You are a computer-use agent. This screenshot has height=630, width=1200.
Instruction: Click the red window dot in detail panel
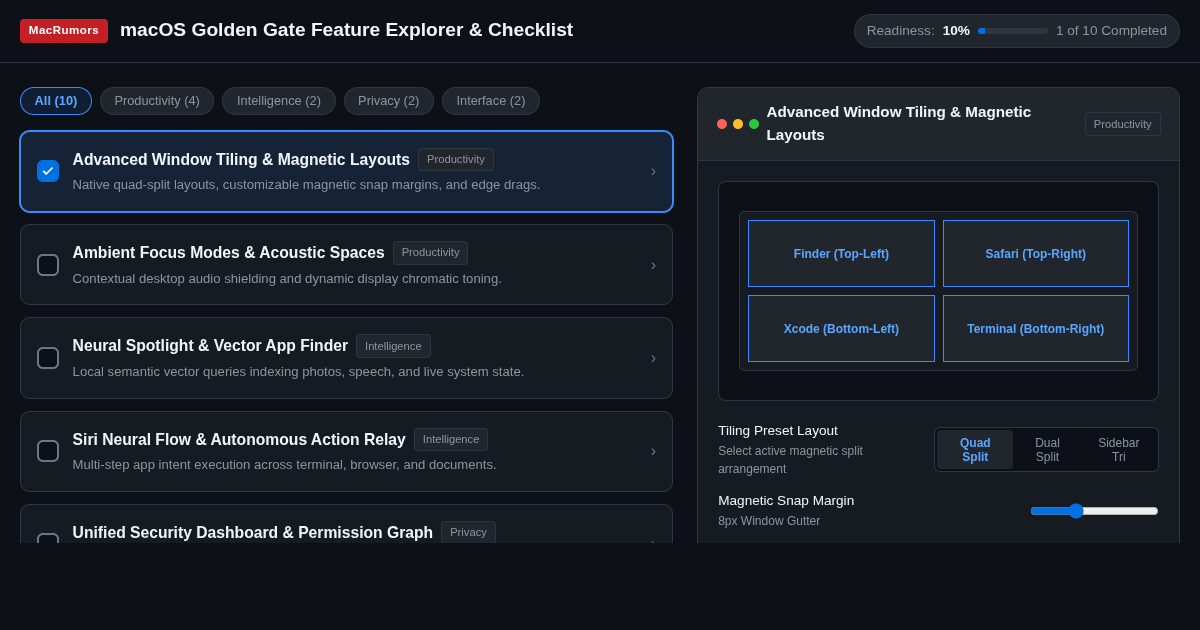point(722,124)
